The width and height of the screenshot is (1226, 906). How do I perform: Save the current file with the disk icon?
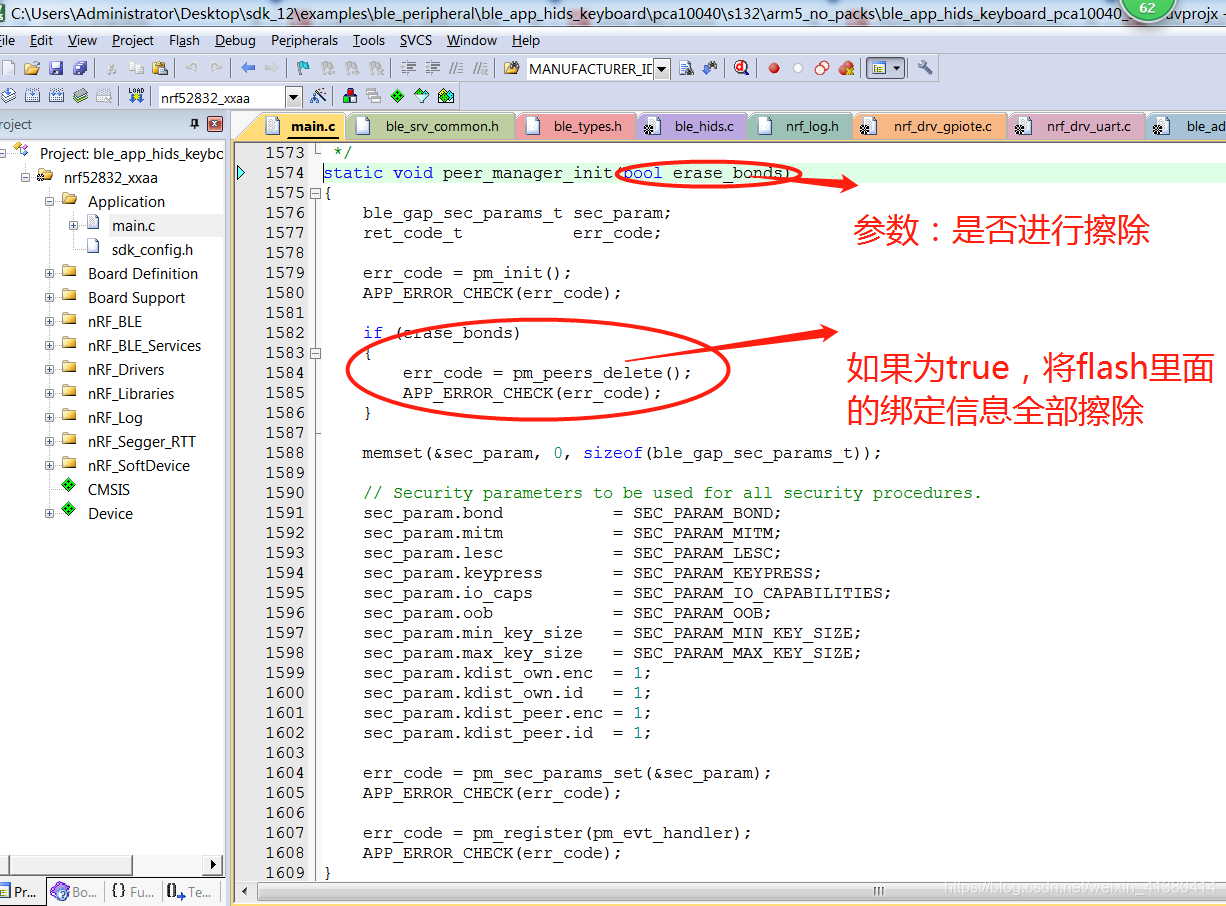(56, 68)
